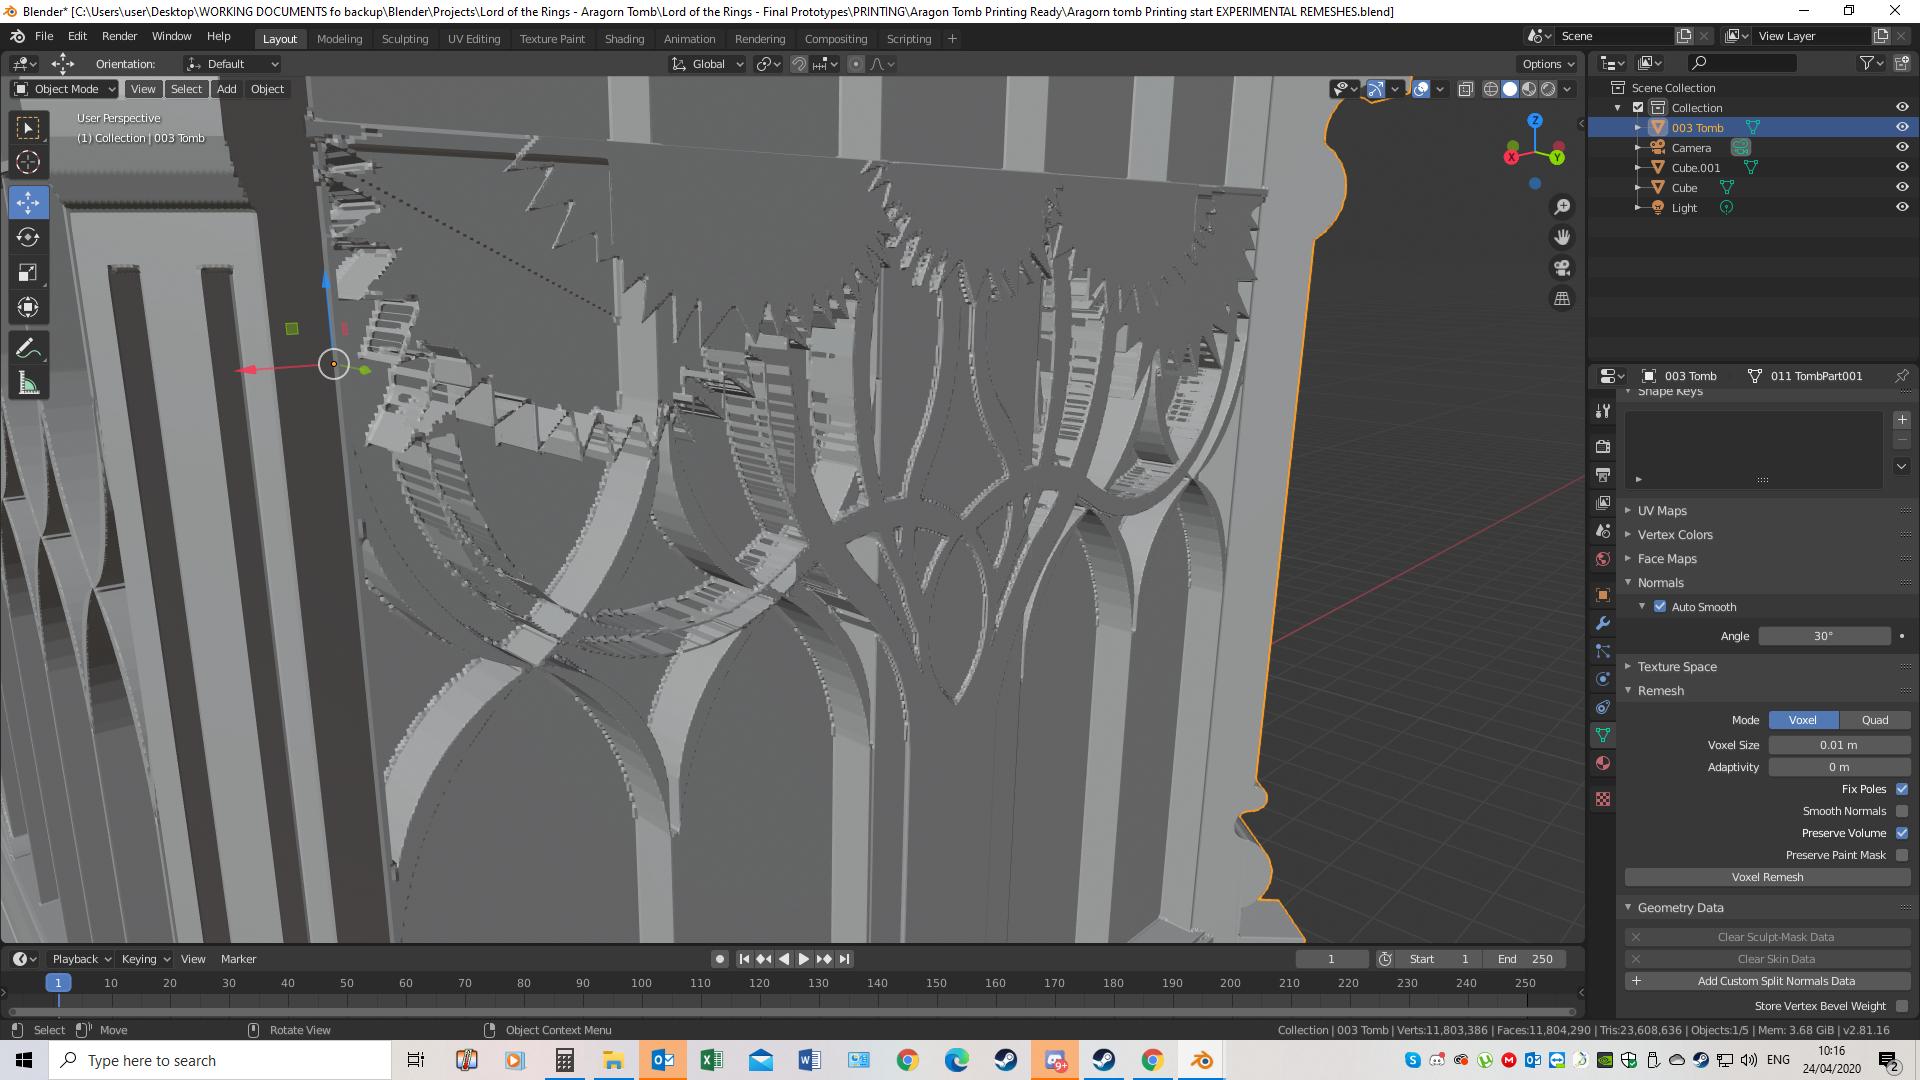
Task: Select the Rotate tool in the toolbar
Action: (28, 237)
